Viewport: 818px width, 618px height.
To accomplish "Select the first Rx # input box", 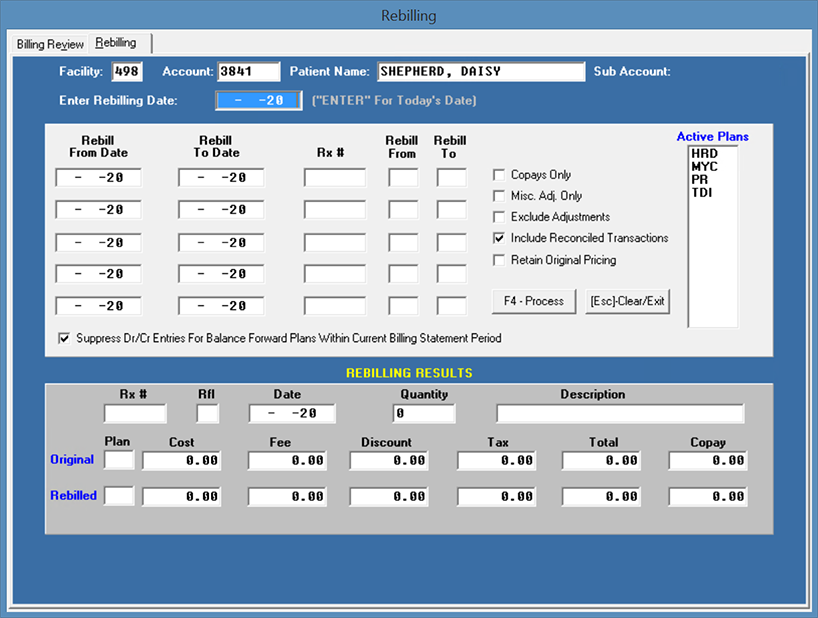I will point(335,178).
